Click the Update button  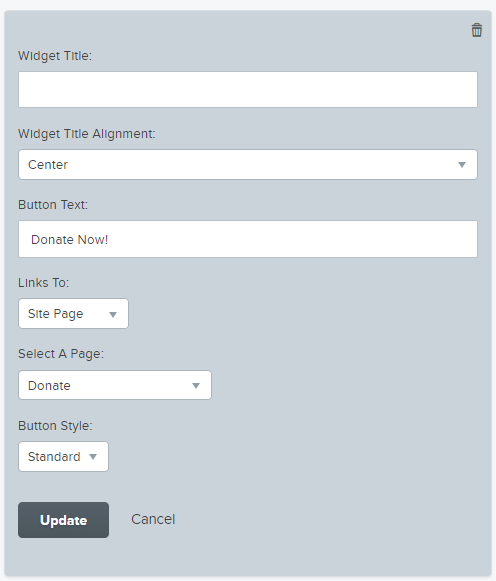point(63,520)
